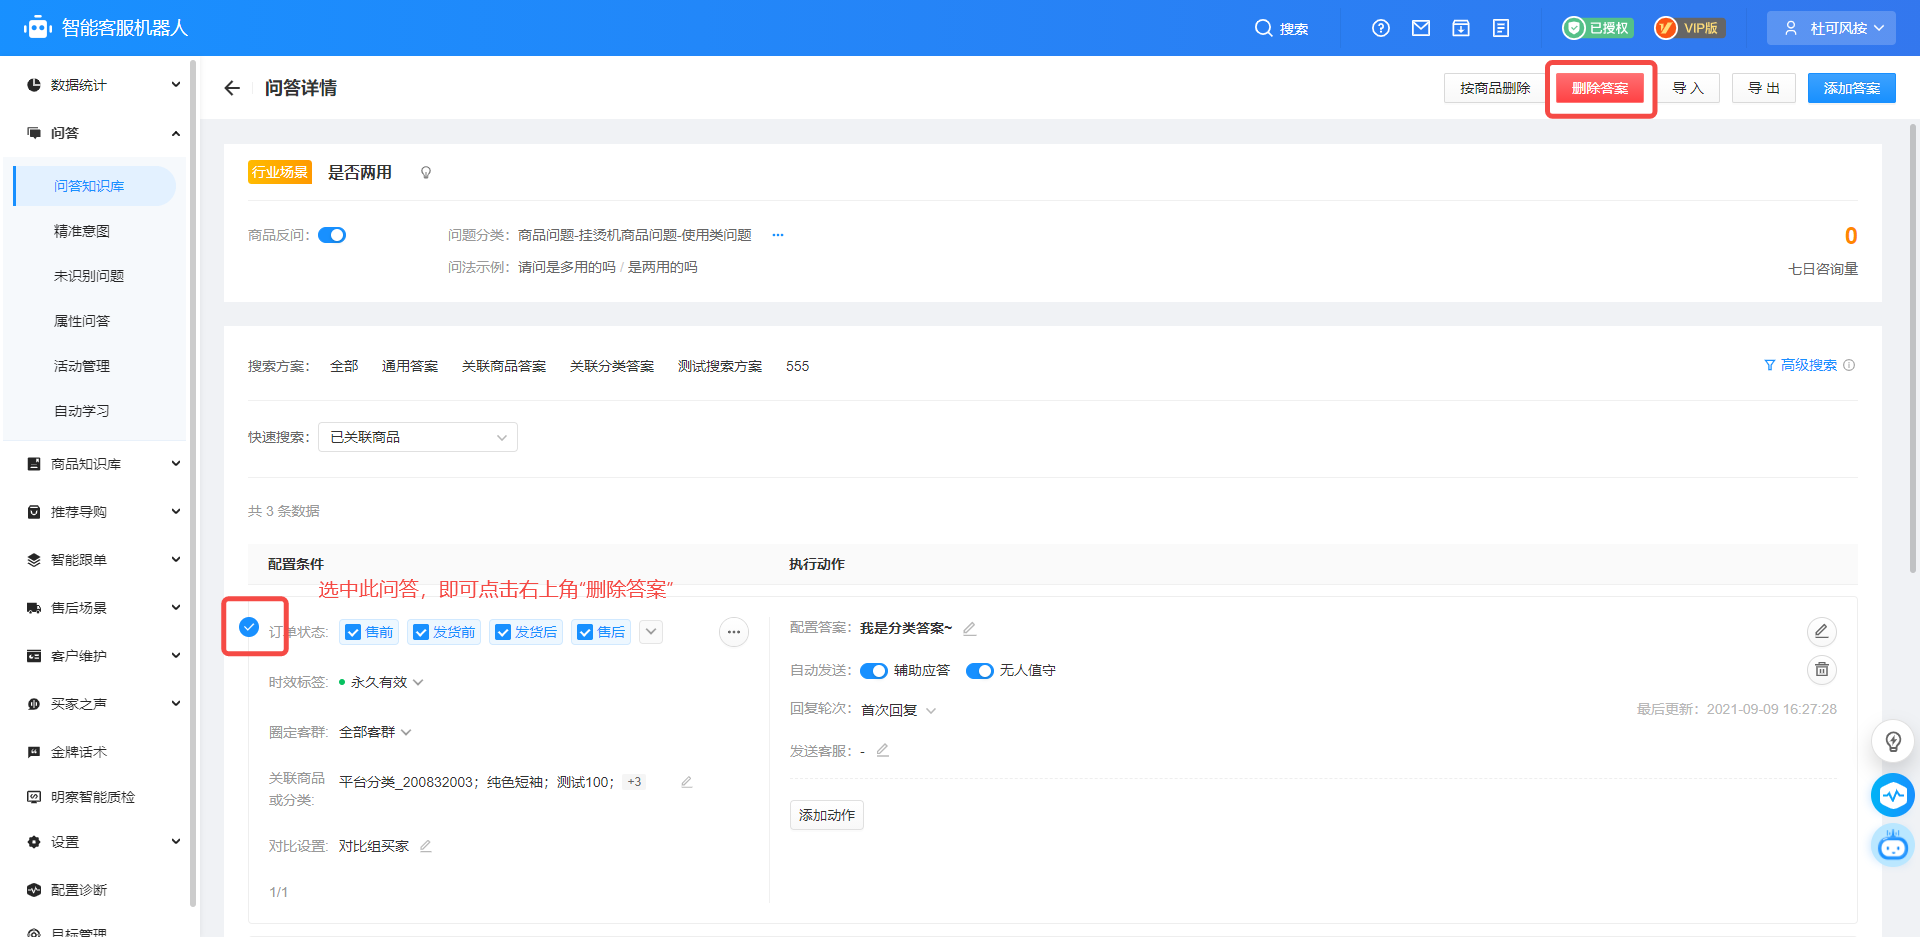Toggle the 辅助应答 switch
Screen dimensions: 1920x937
tap(874, 670)
